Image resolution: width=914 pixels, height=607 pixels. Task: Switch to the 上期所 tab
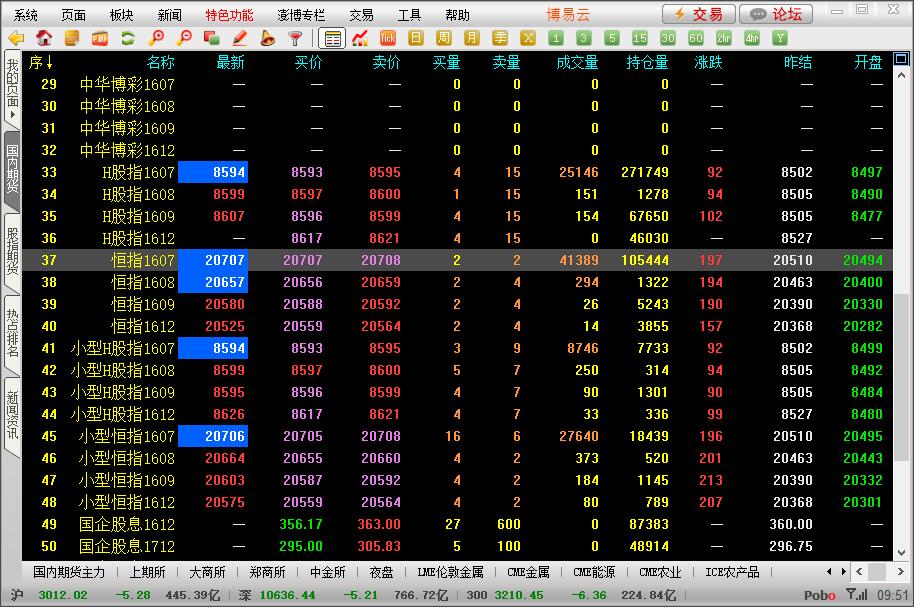point(147,572)
